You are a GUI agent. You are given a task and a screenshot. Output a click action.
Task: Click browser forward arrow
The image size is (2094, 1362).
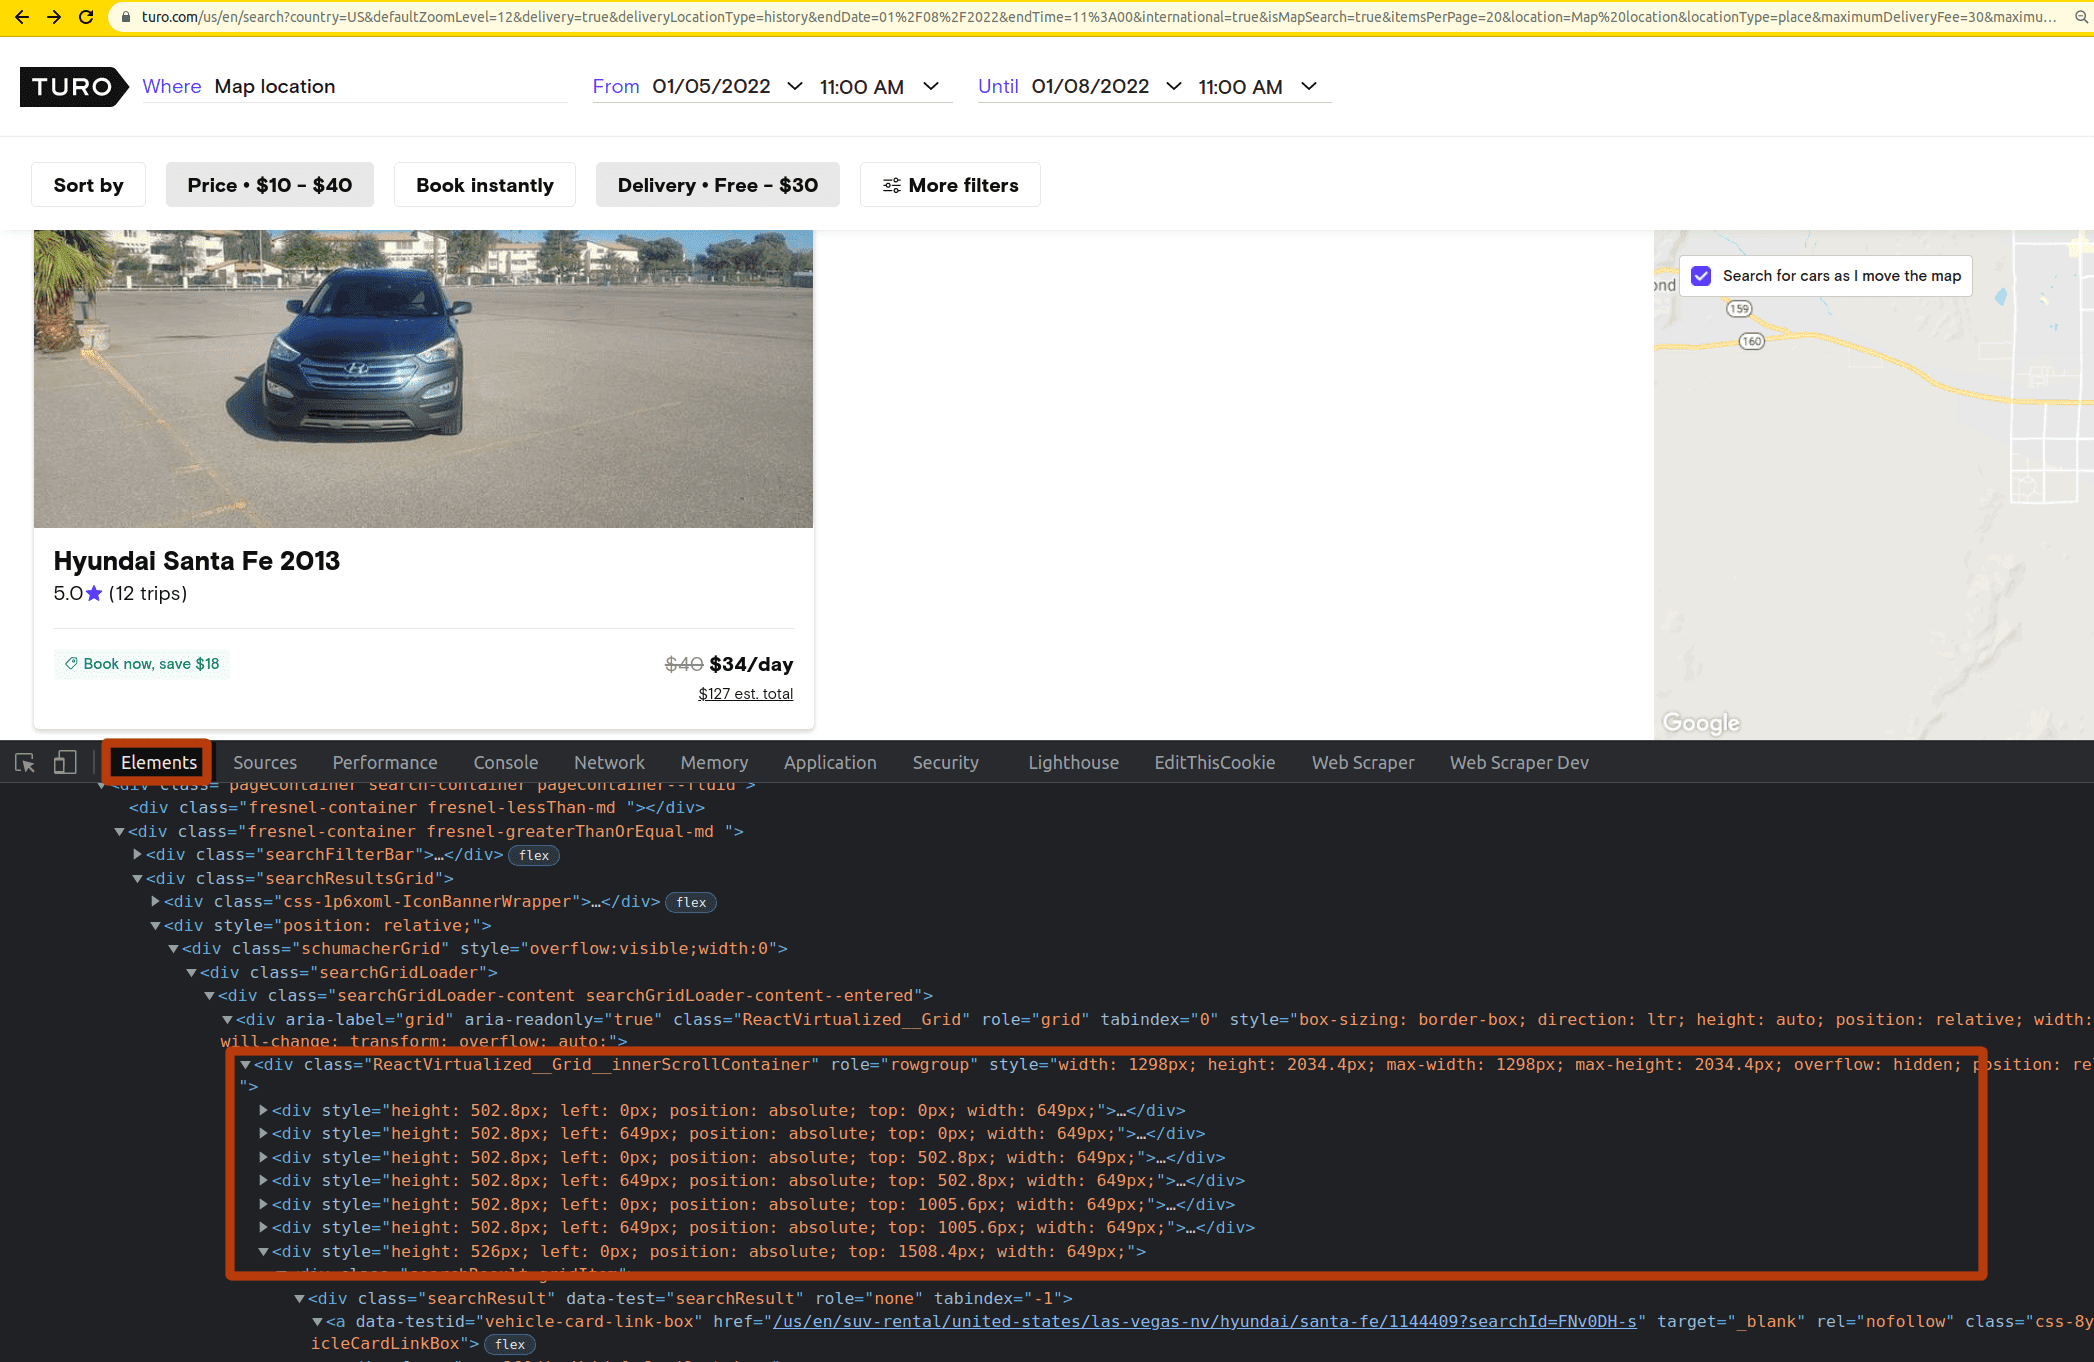tap(54, 17)
